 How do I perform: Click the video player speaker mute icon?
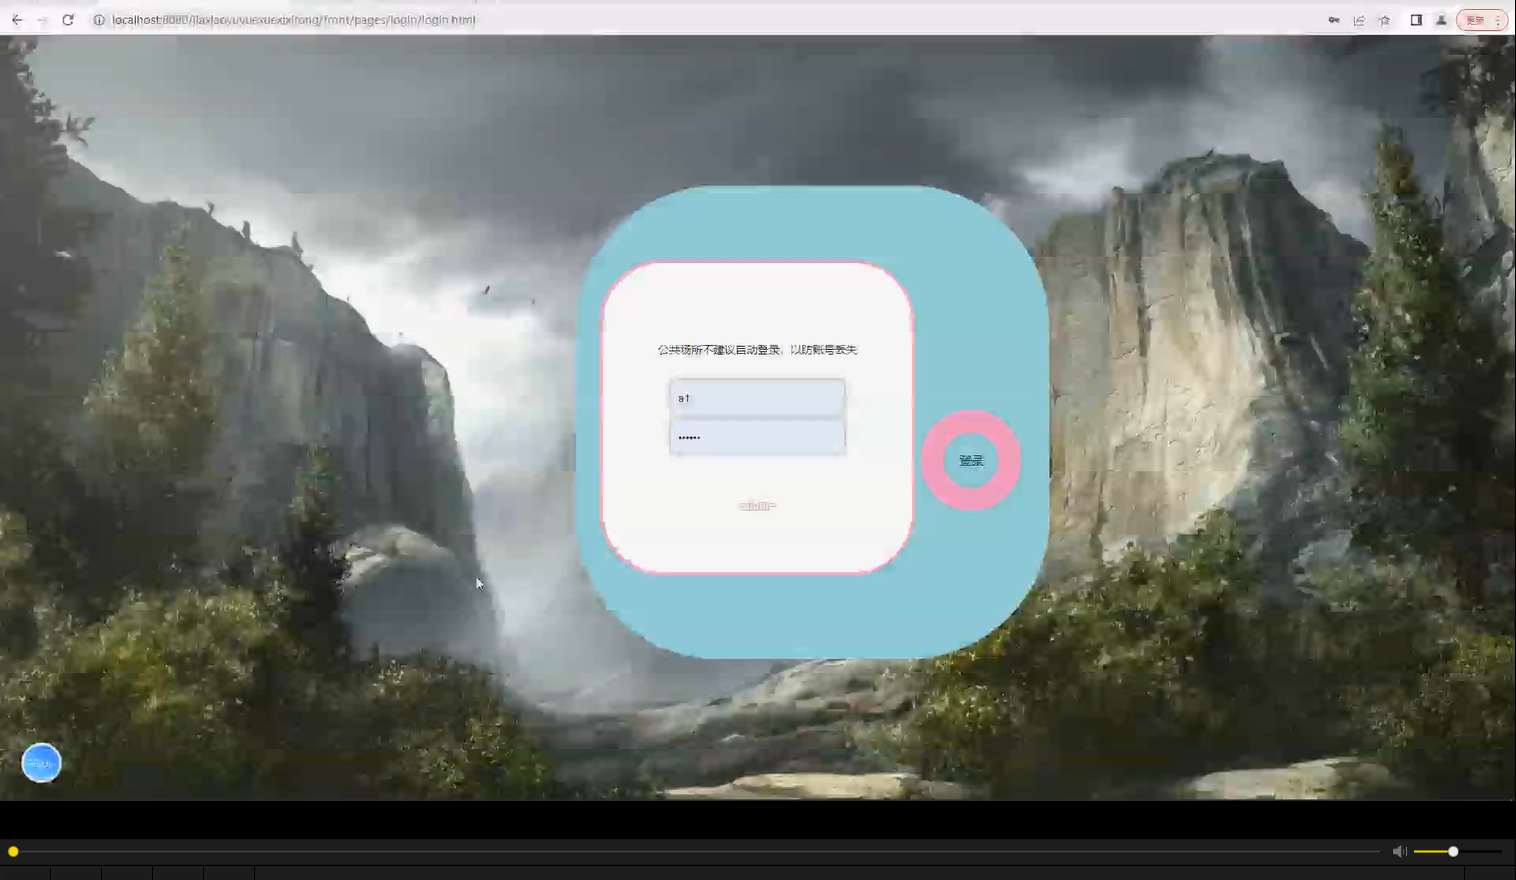pyautogui.click(x=1399, y=851)
